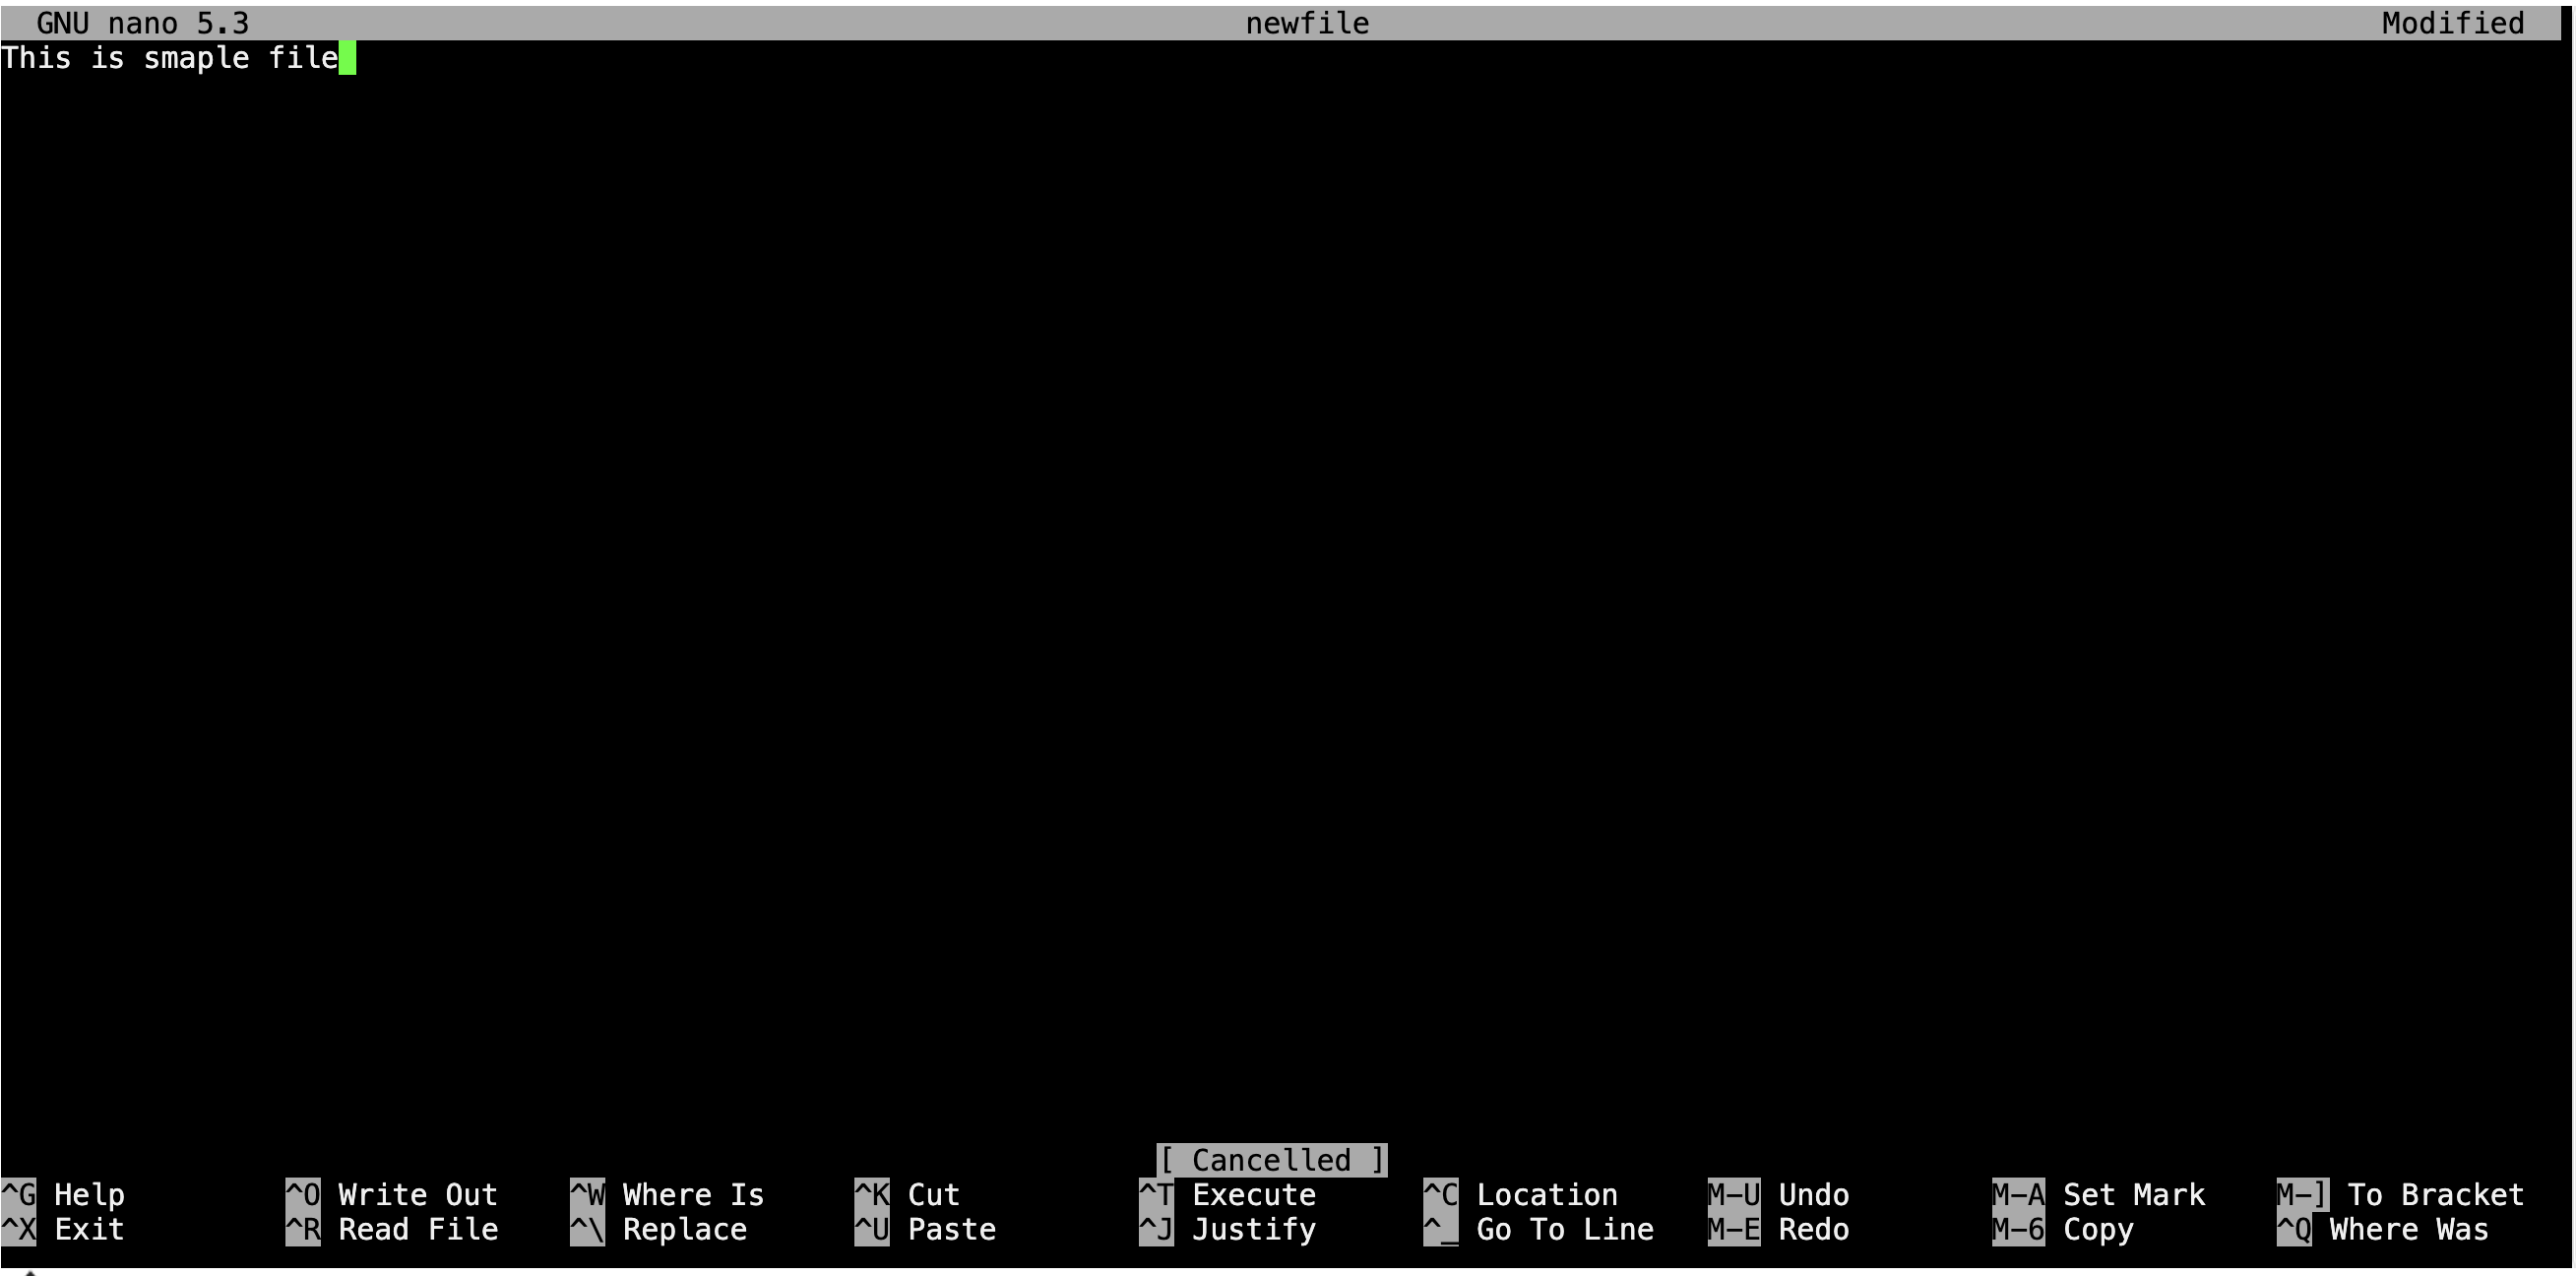The height and width of the screenshot is (1276, 2576).
Task: Click the M-U Undo shortcut
Action: click(1778, 1194)
